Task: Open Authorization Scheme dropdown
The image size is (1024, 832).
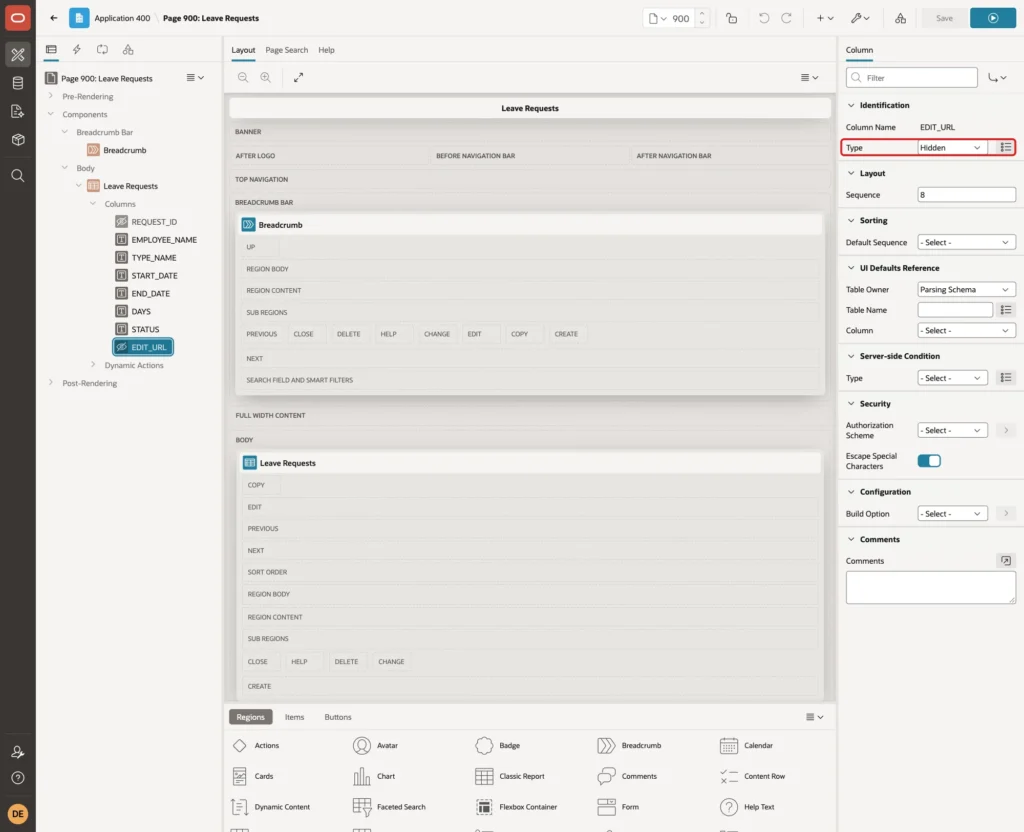Action: coord(952,430)
